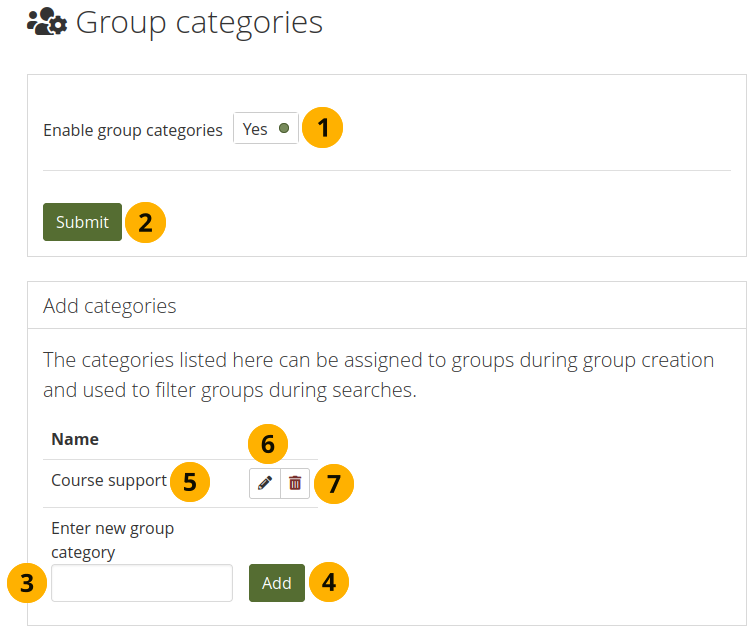This screenshot has width=753, height=631.
Task: Click the orange callout marker 7
Action: point(334,484)
